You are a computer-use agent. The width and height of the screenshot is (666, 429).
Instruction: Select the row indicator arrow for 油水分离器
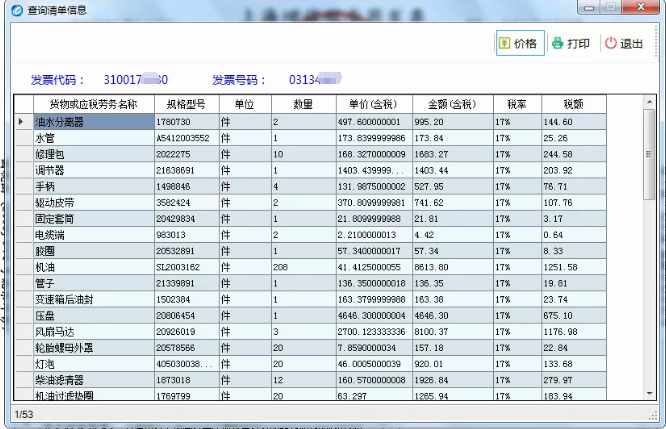pos(21,122)
